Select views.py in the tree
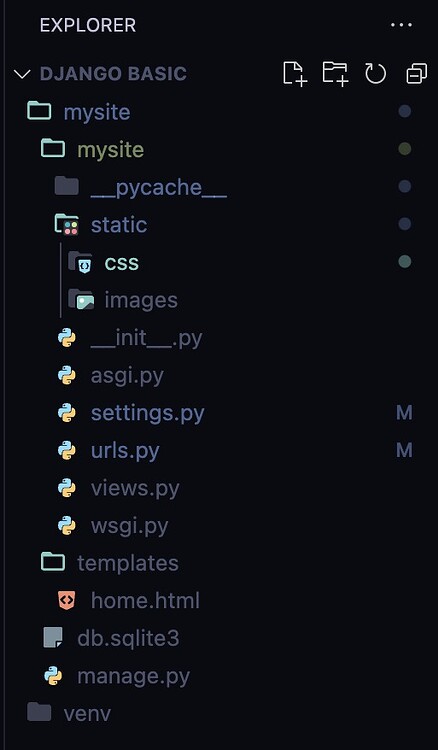This screenshot has height=750, width=438. pos(135,488)
